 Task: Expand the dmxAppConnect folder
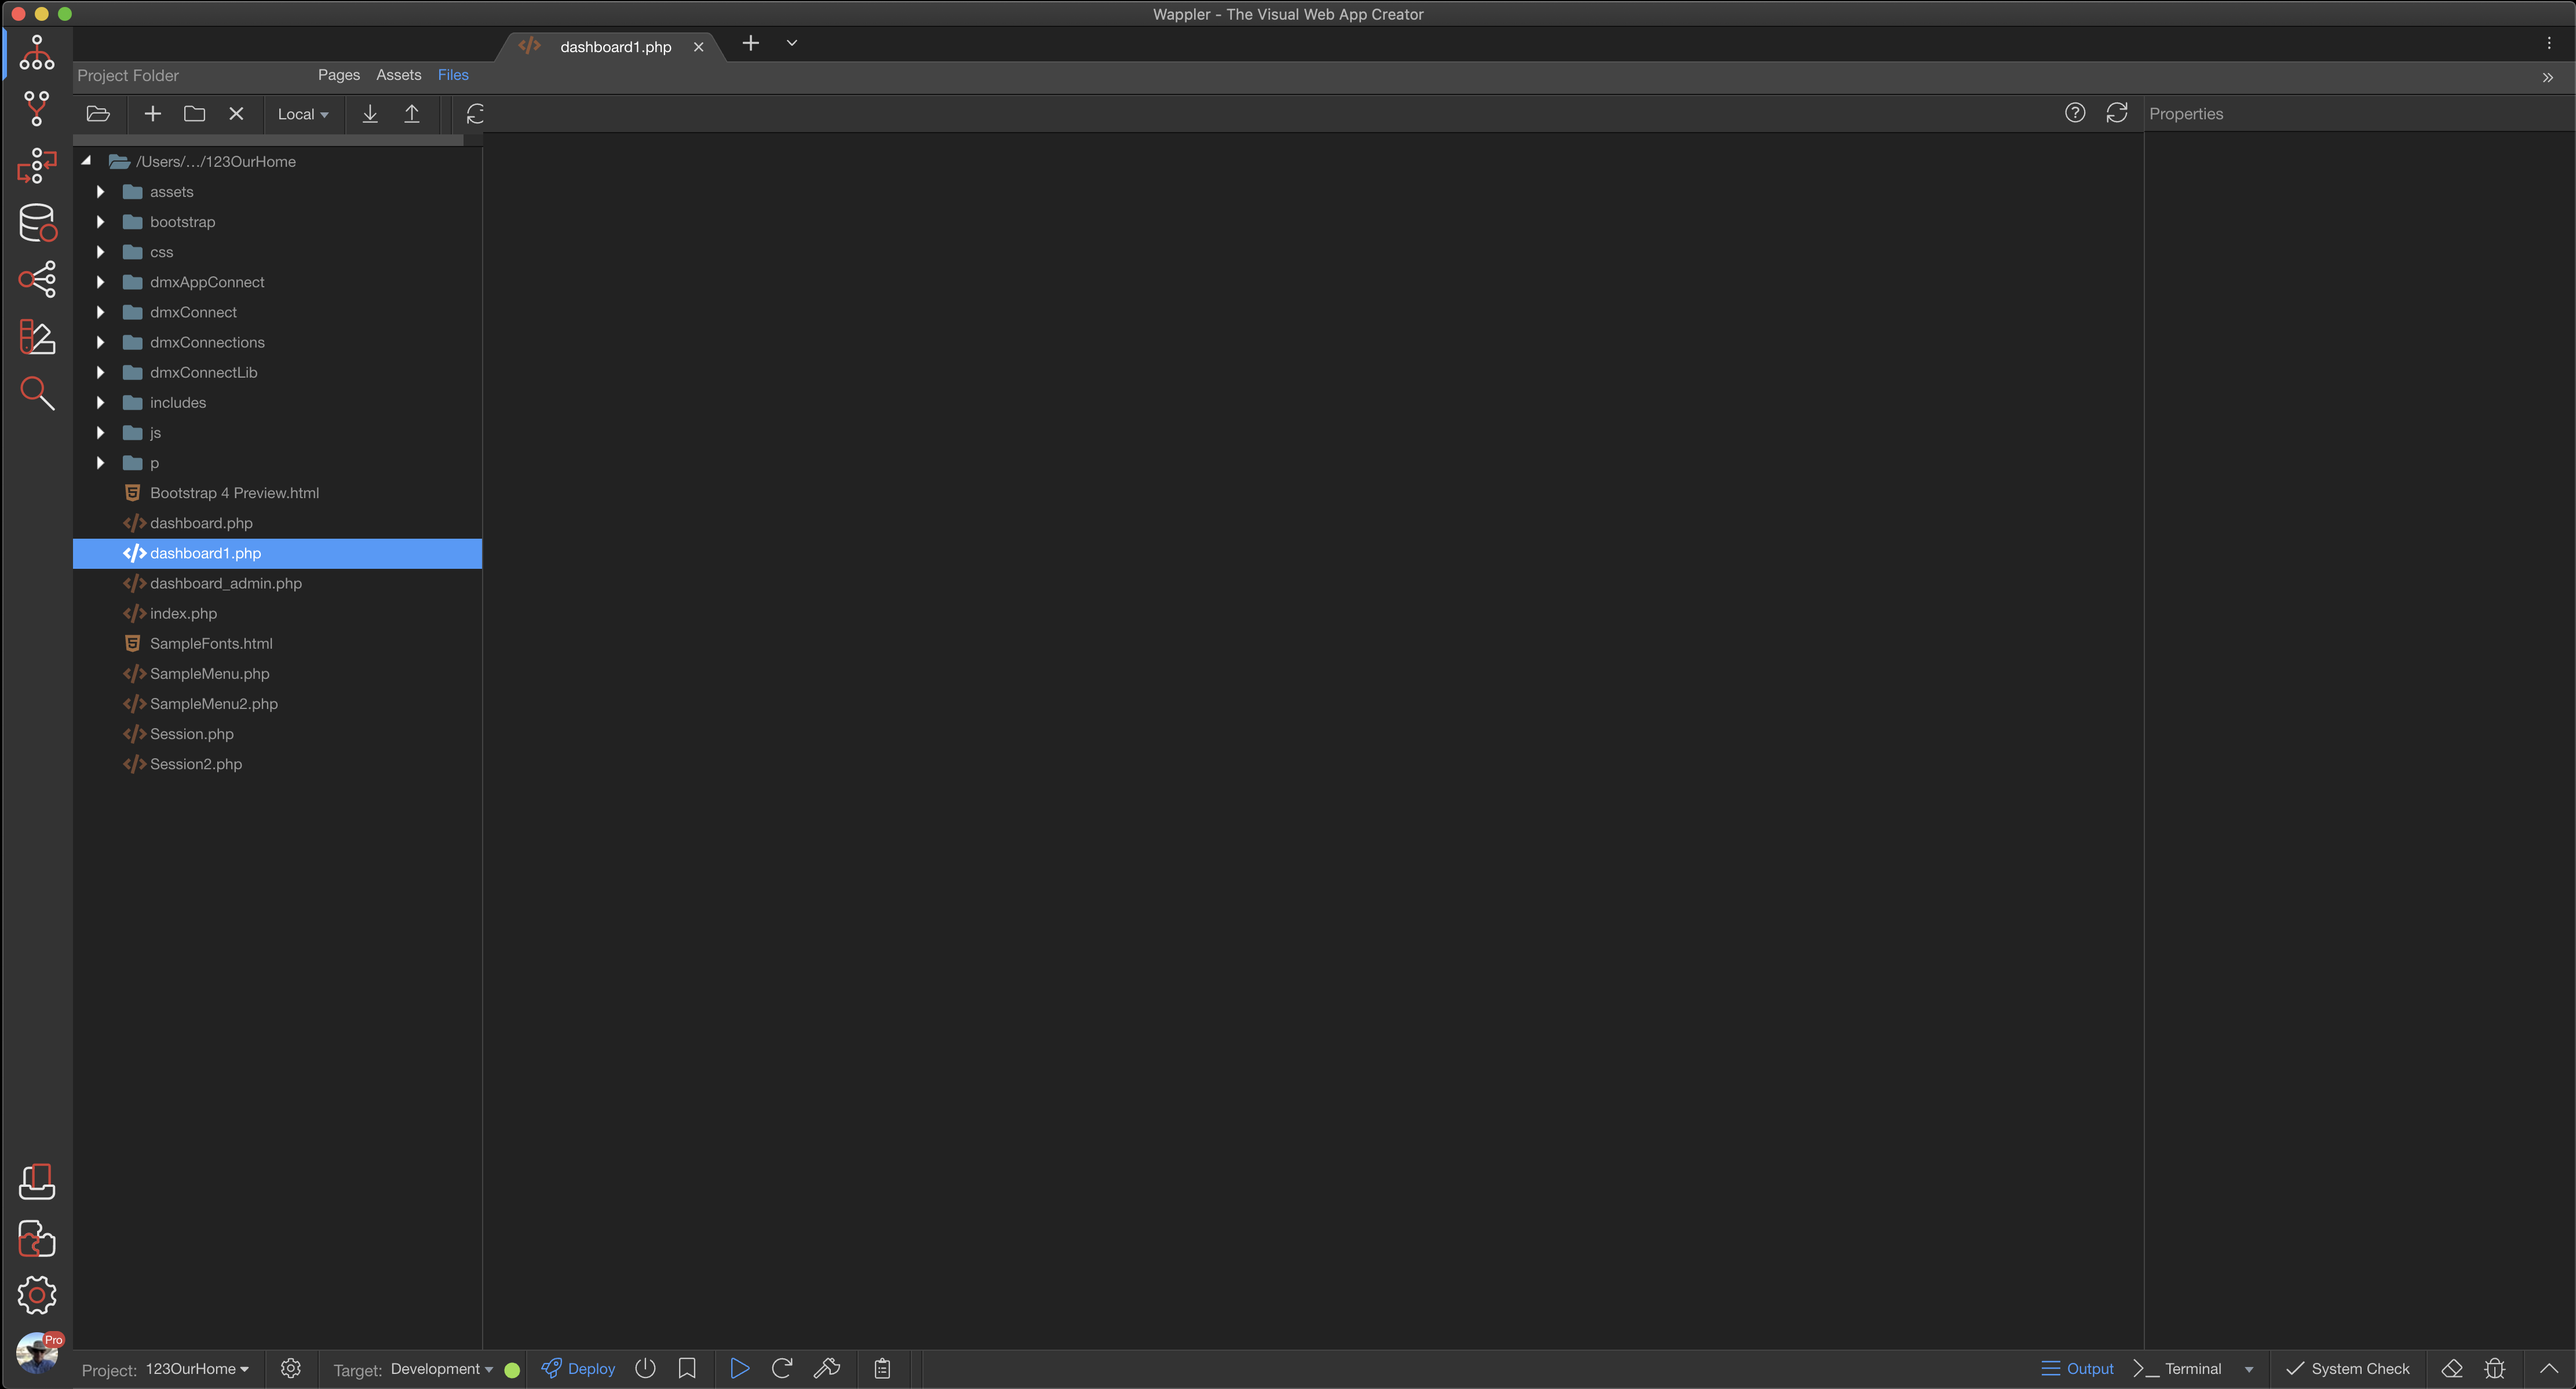pos(100,281)
